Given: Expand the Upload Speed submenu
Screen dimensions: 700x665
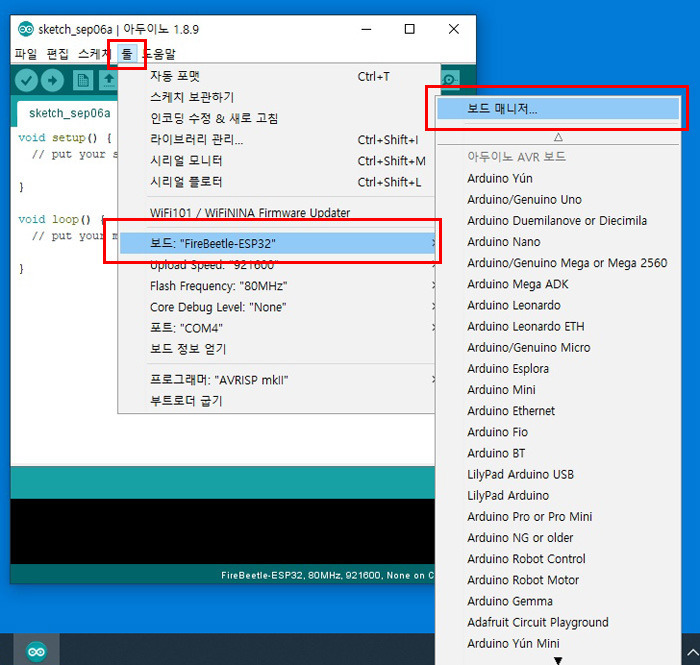Looking at the screenshot, I should (277, 265).
